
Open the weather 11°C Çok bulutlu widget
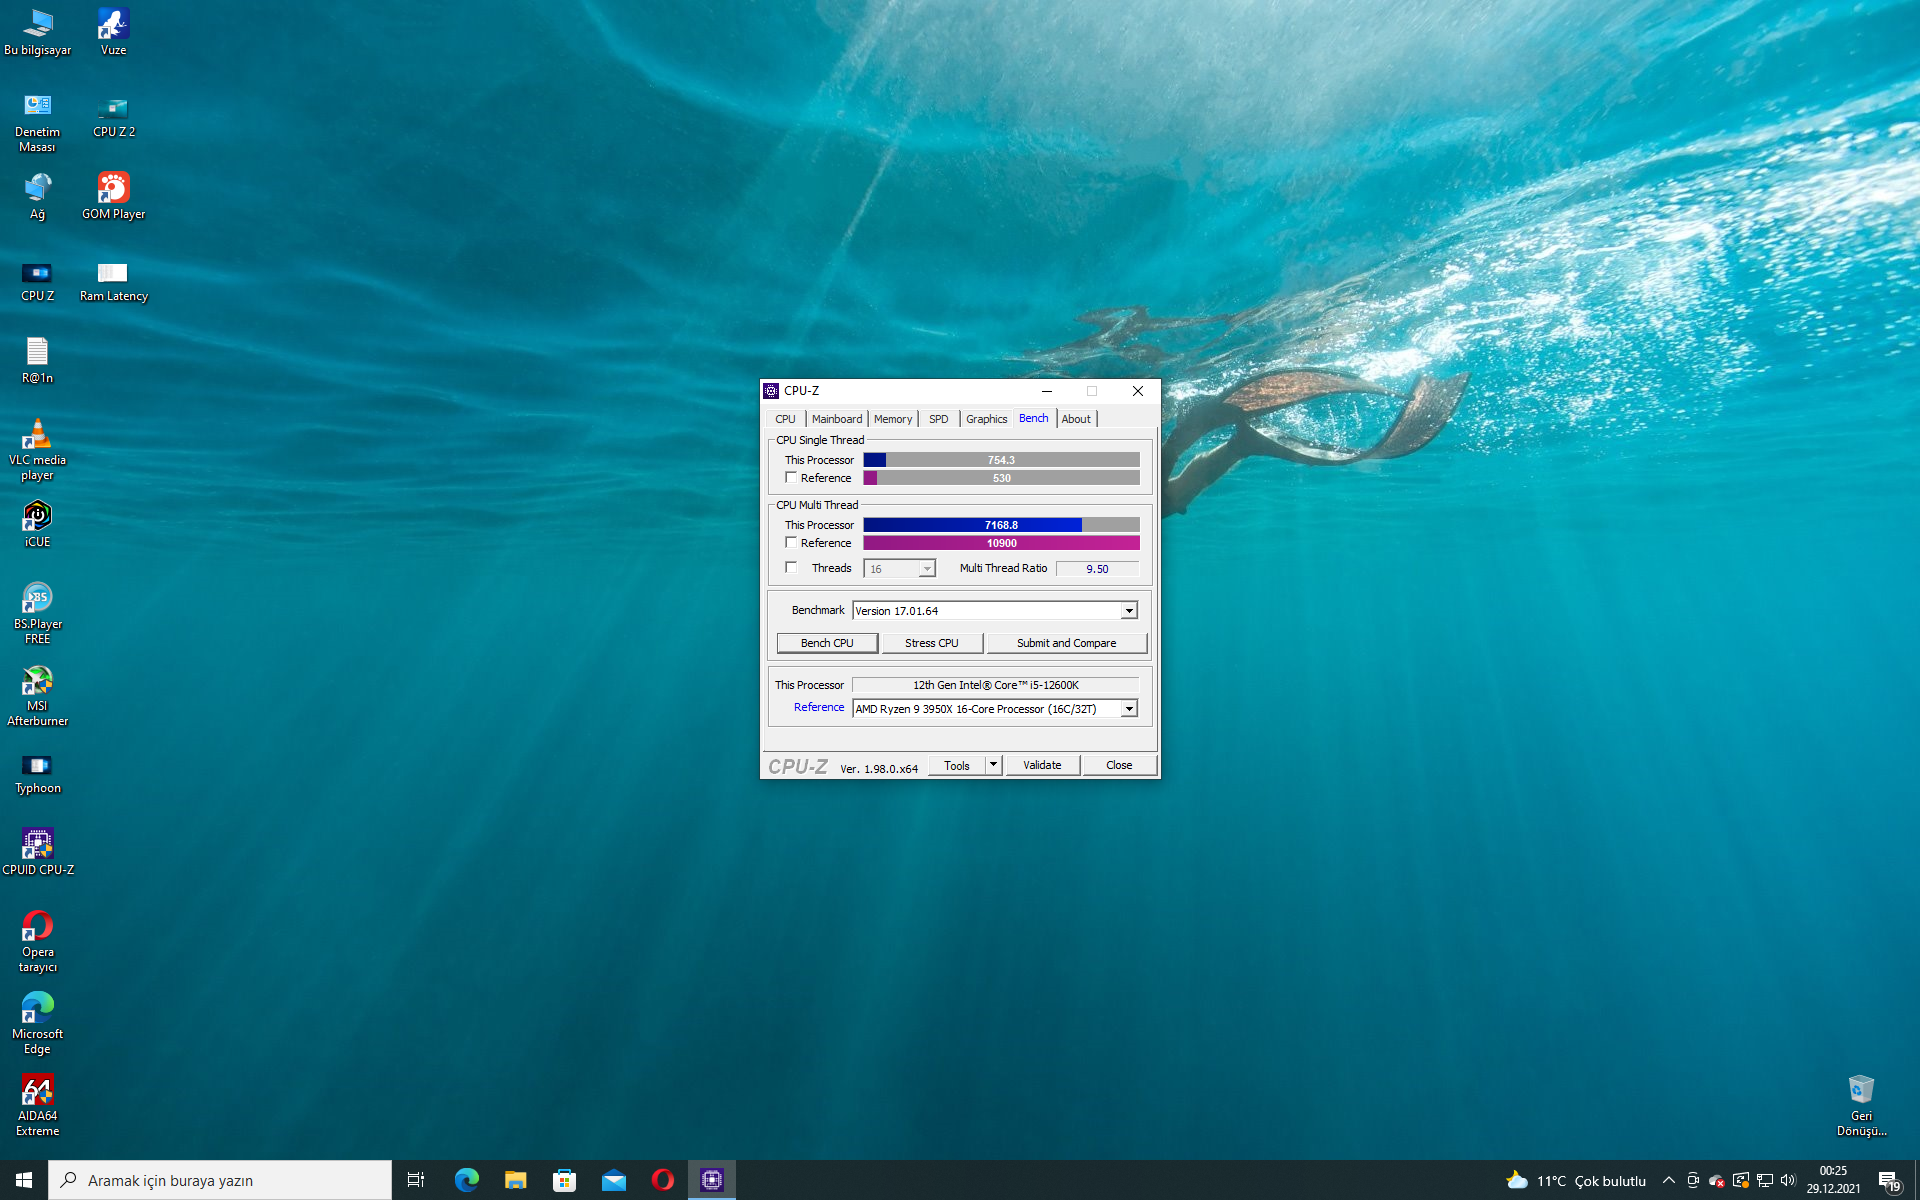click(x=1576, y=1180)
